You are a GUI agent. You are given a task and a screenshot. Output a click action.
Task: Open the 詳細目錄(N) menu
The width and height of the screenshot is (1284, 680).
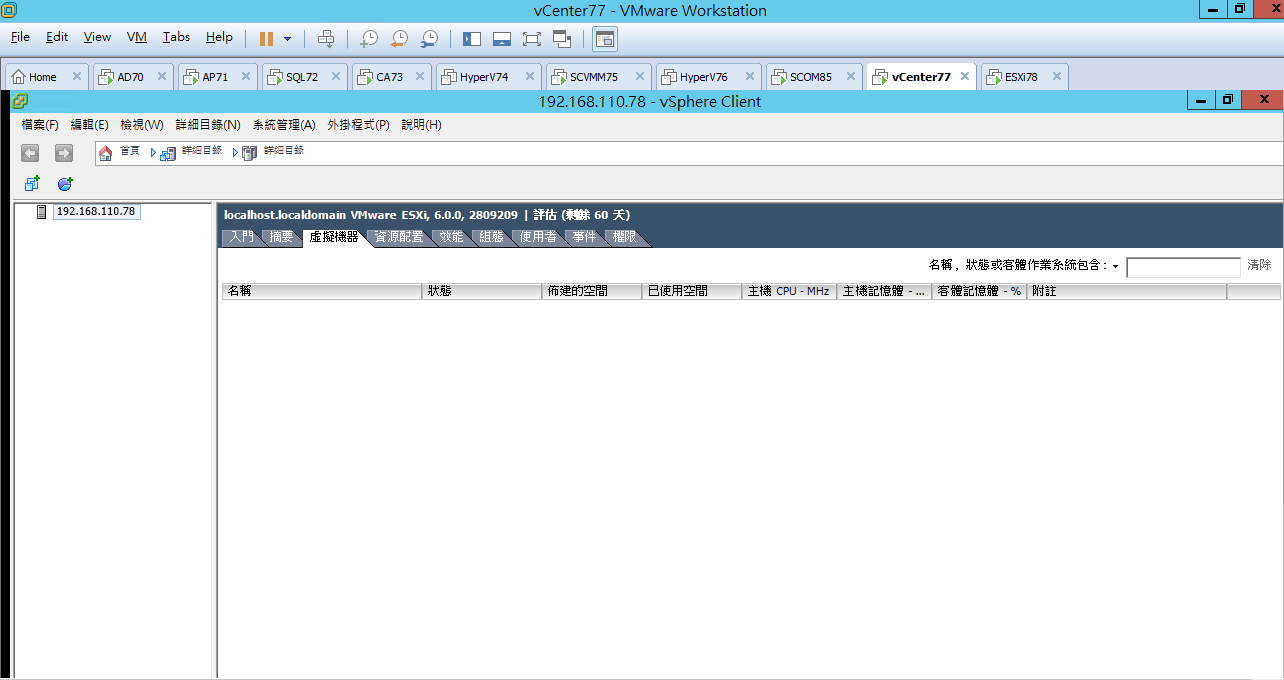tap(208, 125)
